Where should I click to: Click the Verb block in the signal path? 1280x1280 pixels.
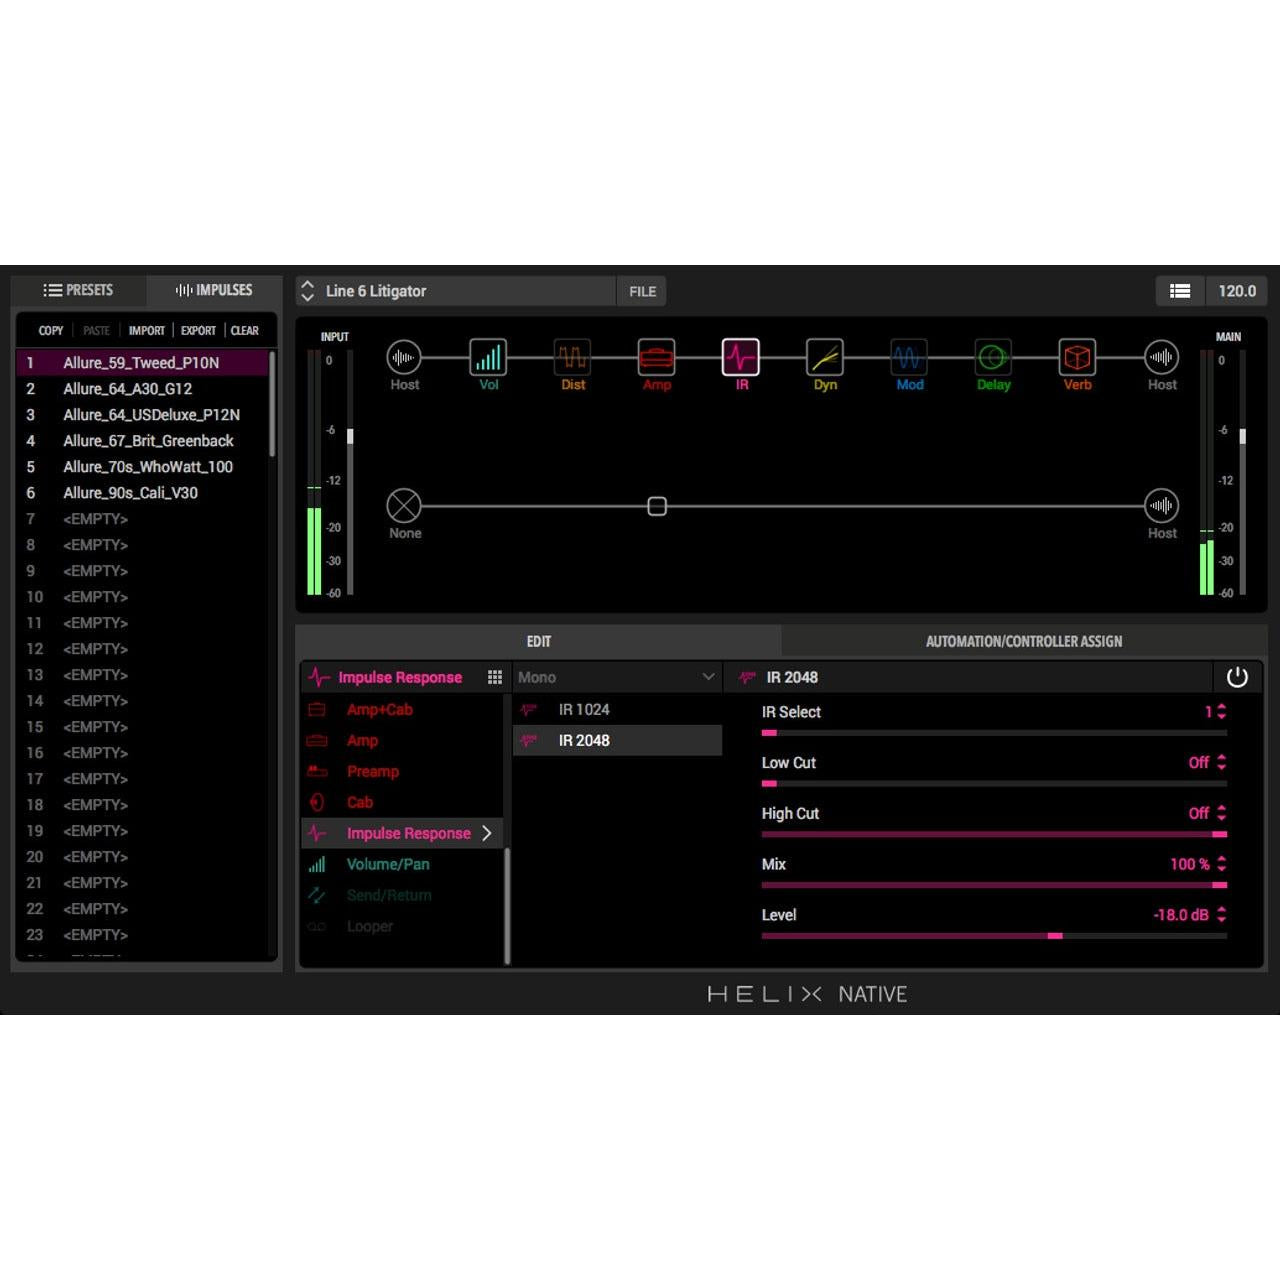click(x=1077, y=357)
